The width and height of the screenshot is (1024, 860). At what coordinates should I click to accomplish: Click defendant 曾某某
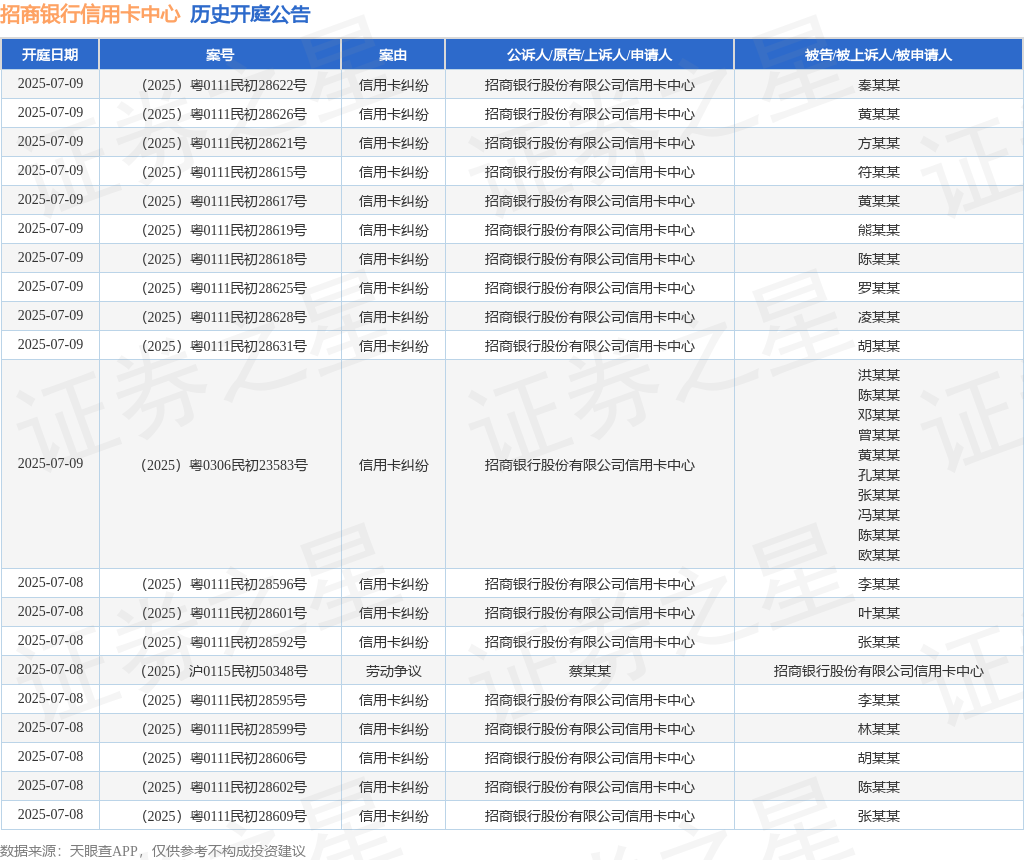coord(878,435)
